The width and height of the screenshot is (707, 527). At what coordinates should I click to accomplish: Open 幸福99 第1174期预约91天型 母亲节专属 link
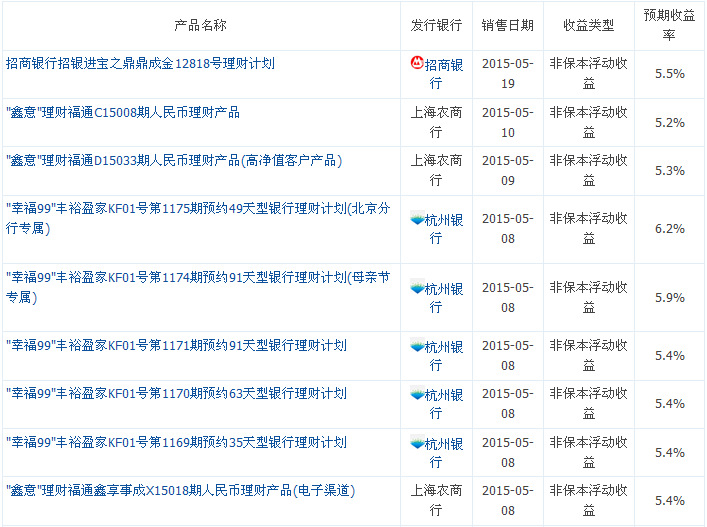(x=198, y=287)
